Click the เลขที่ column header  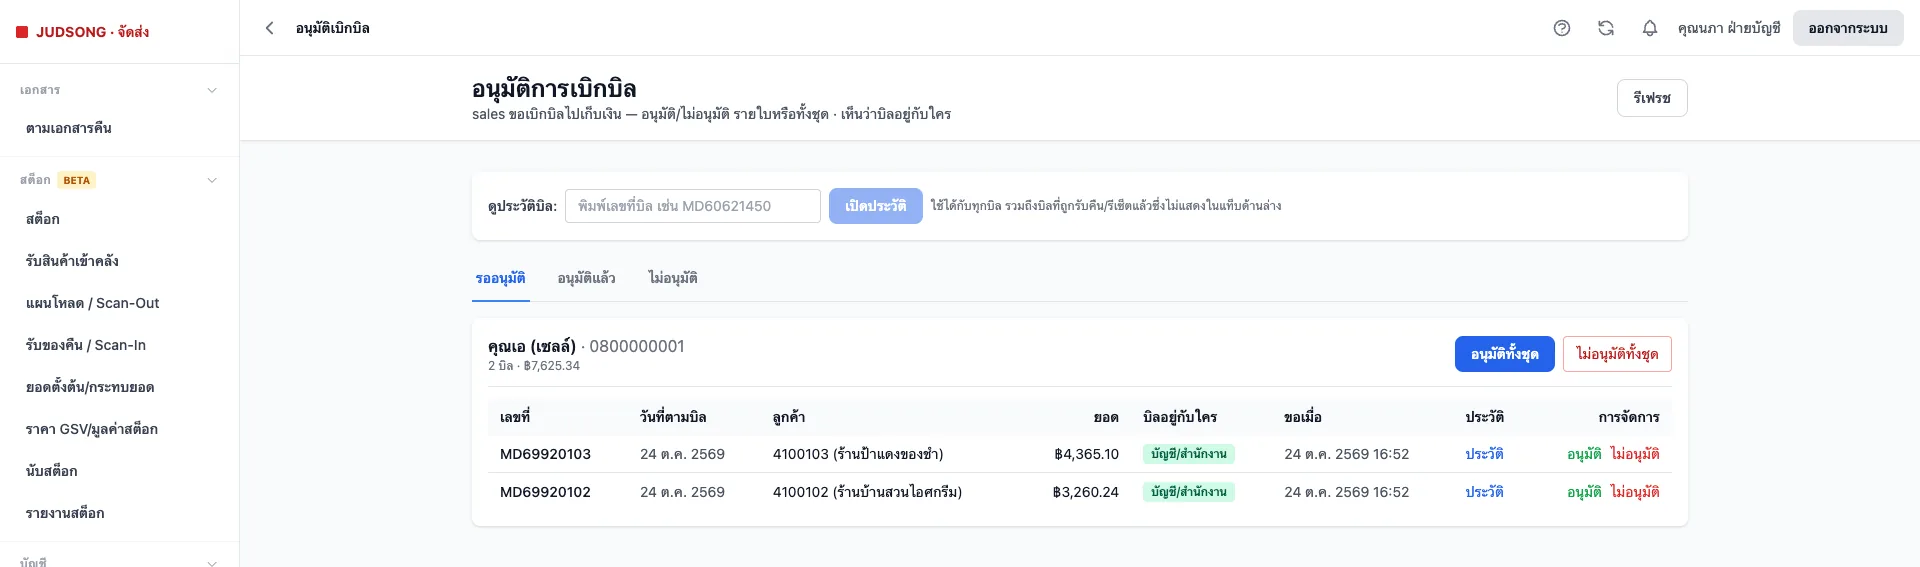pyautogui.click(x=515, y=417)
